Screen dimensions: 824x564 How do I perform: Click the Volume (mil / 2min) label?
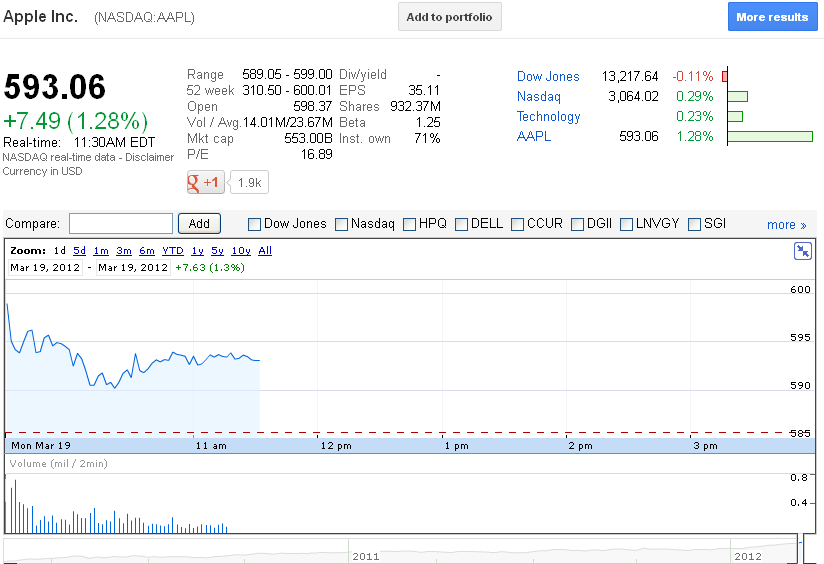58,464
